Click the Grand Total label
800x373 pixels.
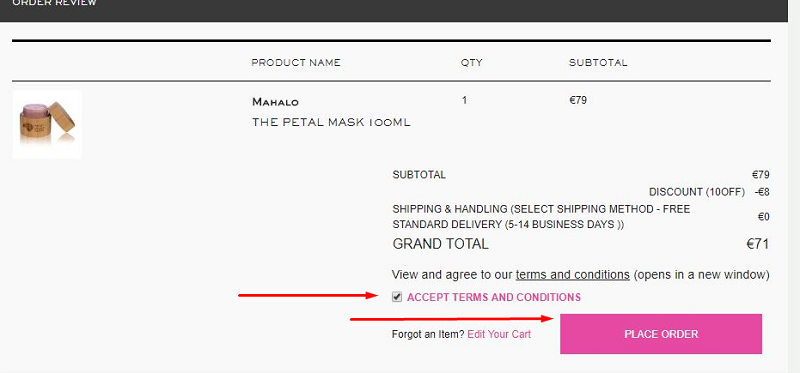tap(440, 244)
